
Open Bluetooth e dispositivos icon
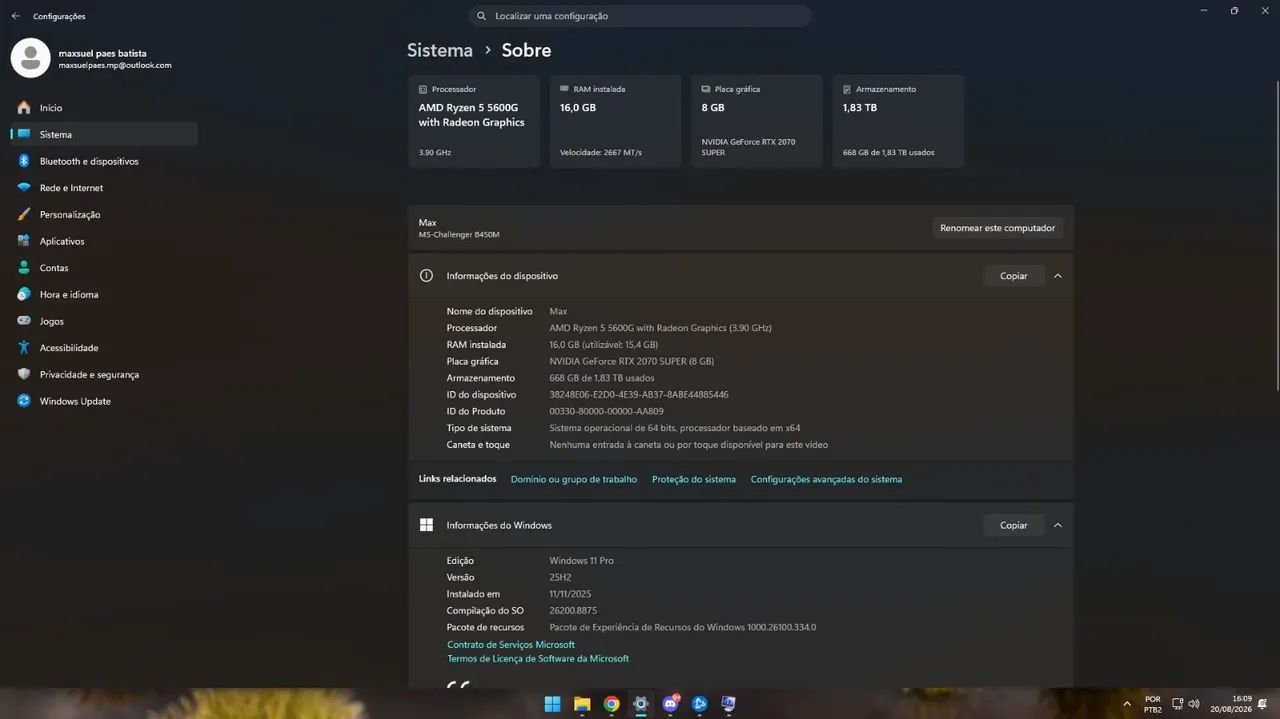click(24, 161)
